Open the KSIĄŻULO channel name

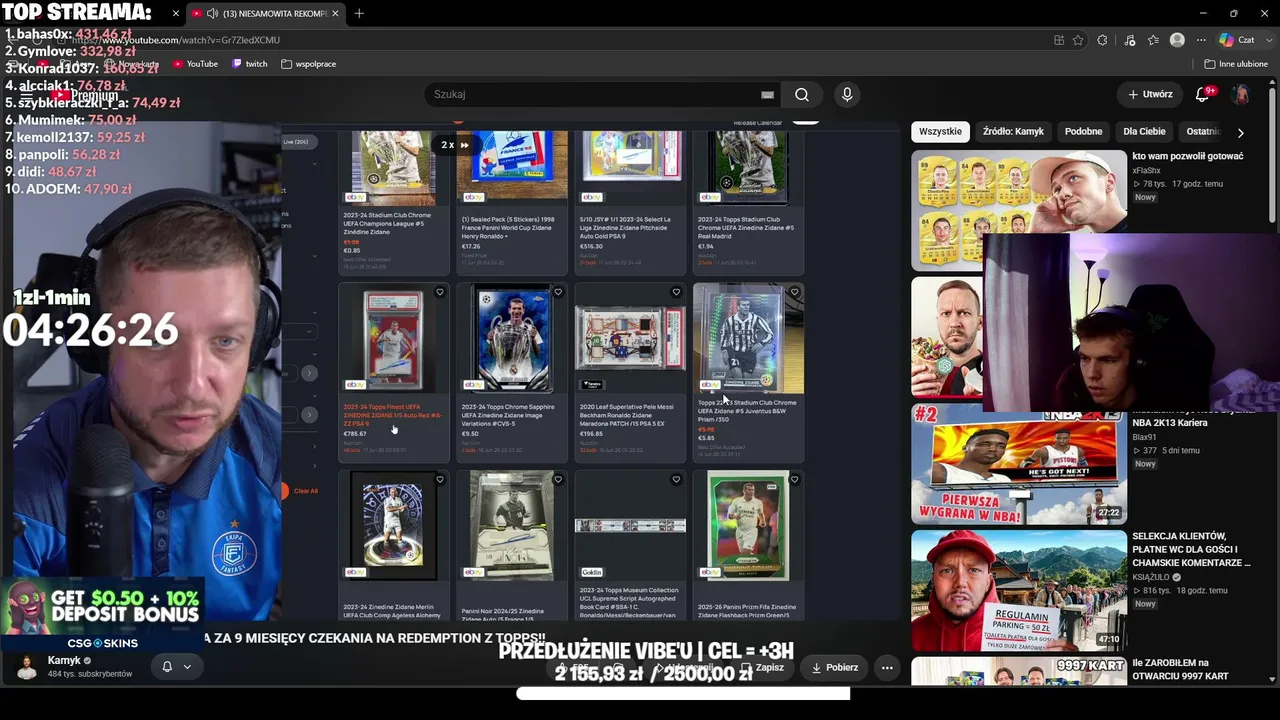[x=1151, y=577]
